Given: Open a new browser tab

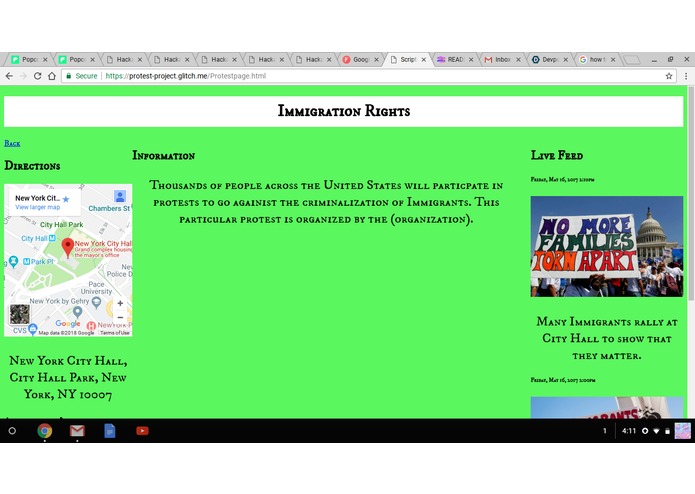Looking at the screenshot, I should coord(632,60).
